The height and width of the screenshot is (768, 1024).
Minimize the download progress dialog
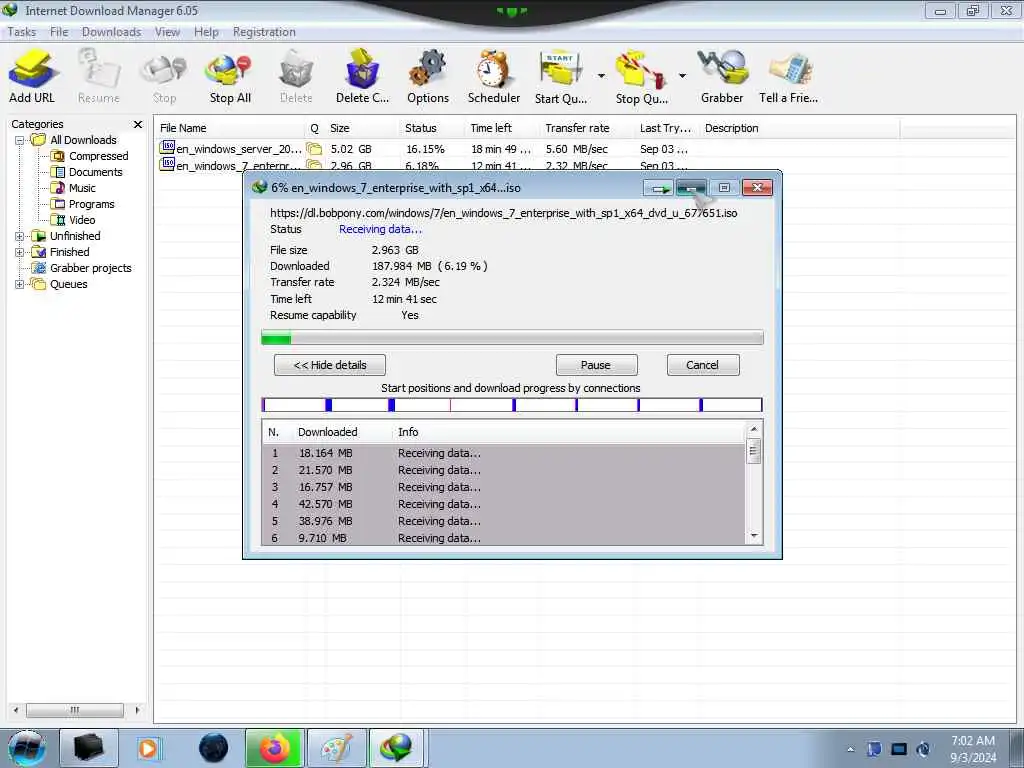point(692,188)
